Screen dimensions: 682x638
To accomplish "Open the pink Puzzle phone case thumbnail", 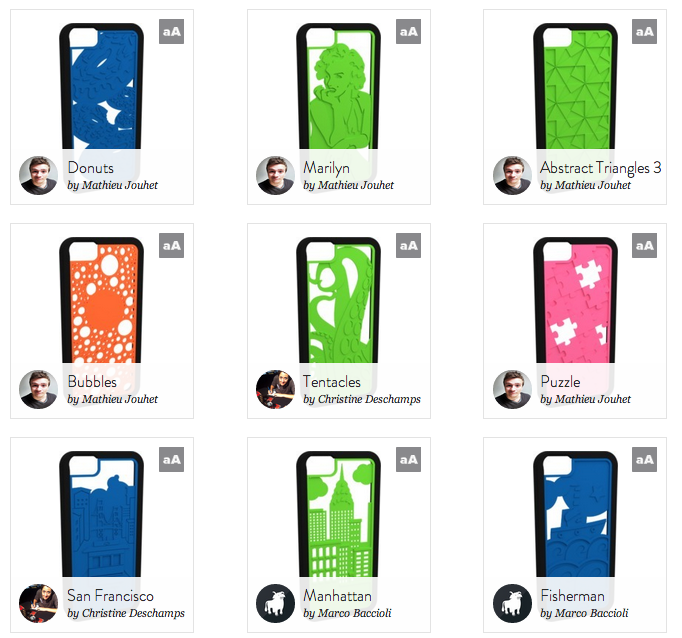I will tap(575, 300).
